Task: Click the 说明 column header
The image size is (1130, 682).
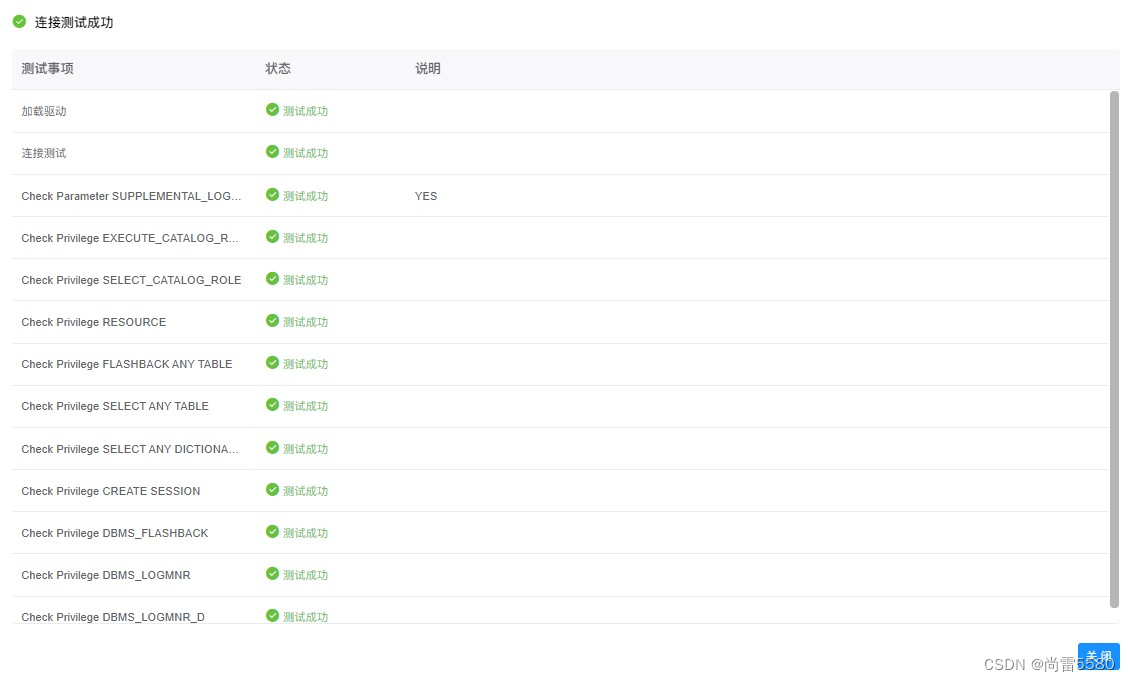Action: pos(428,68)
